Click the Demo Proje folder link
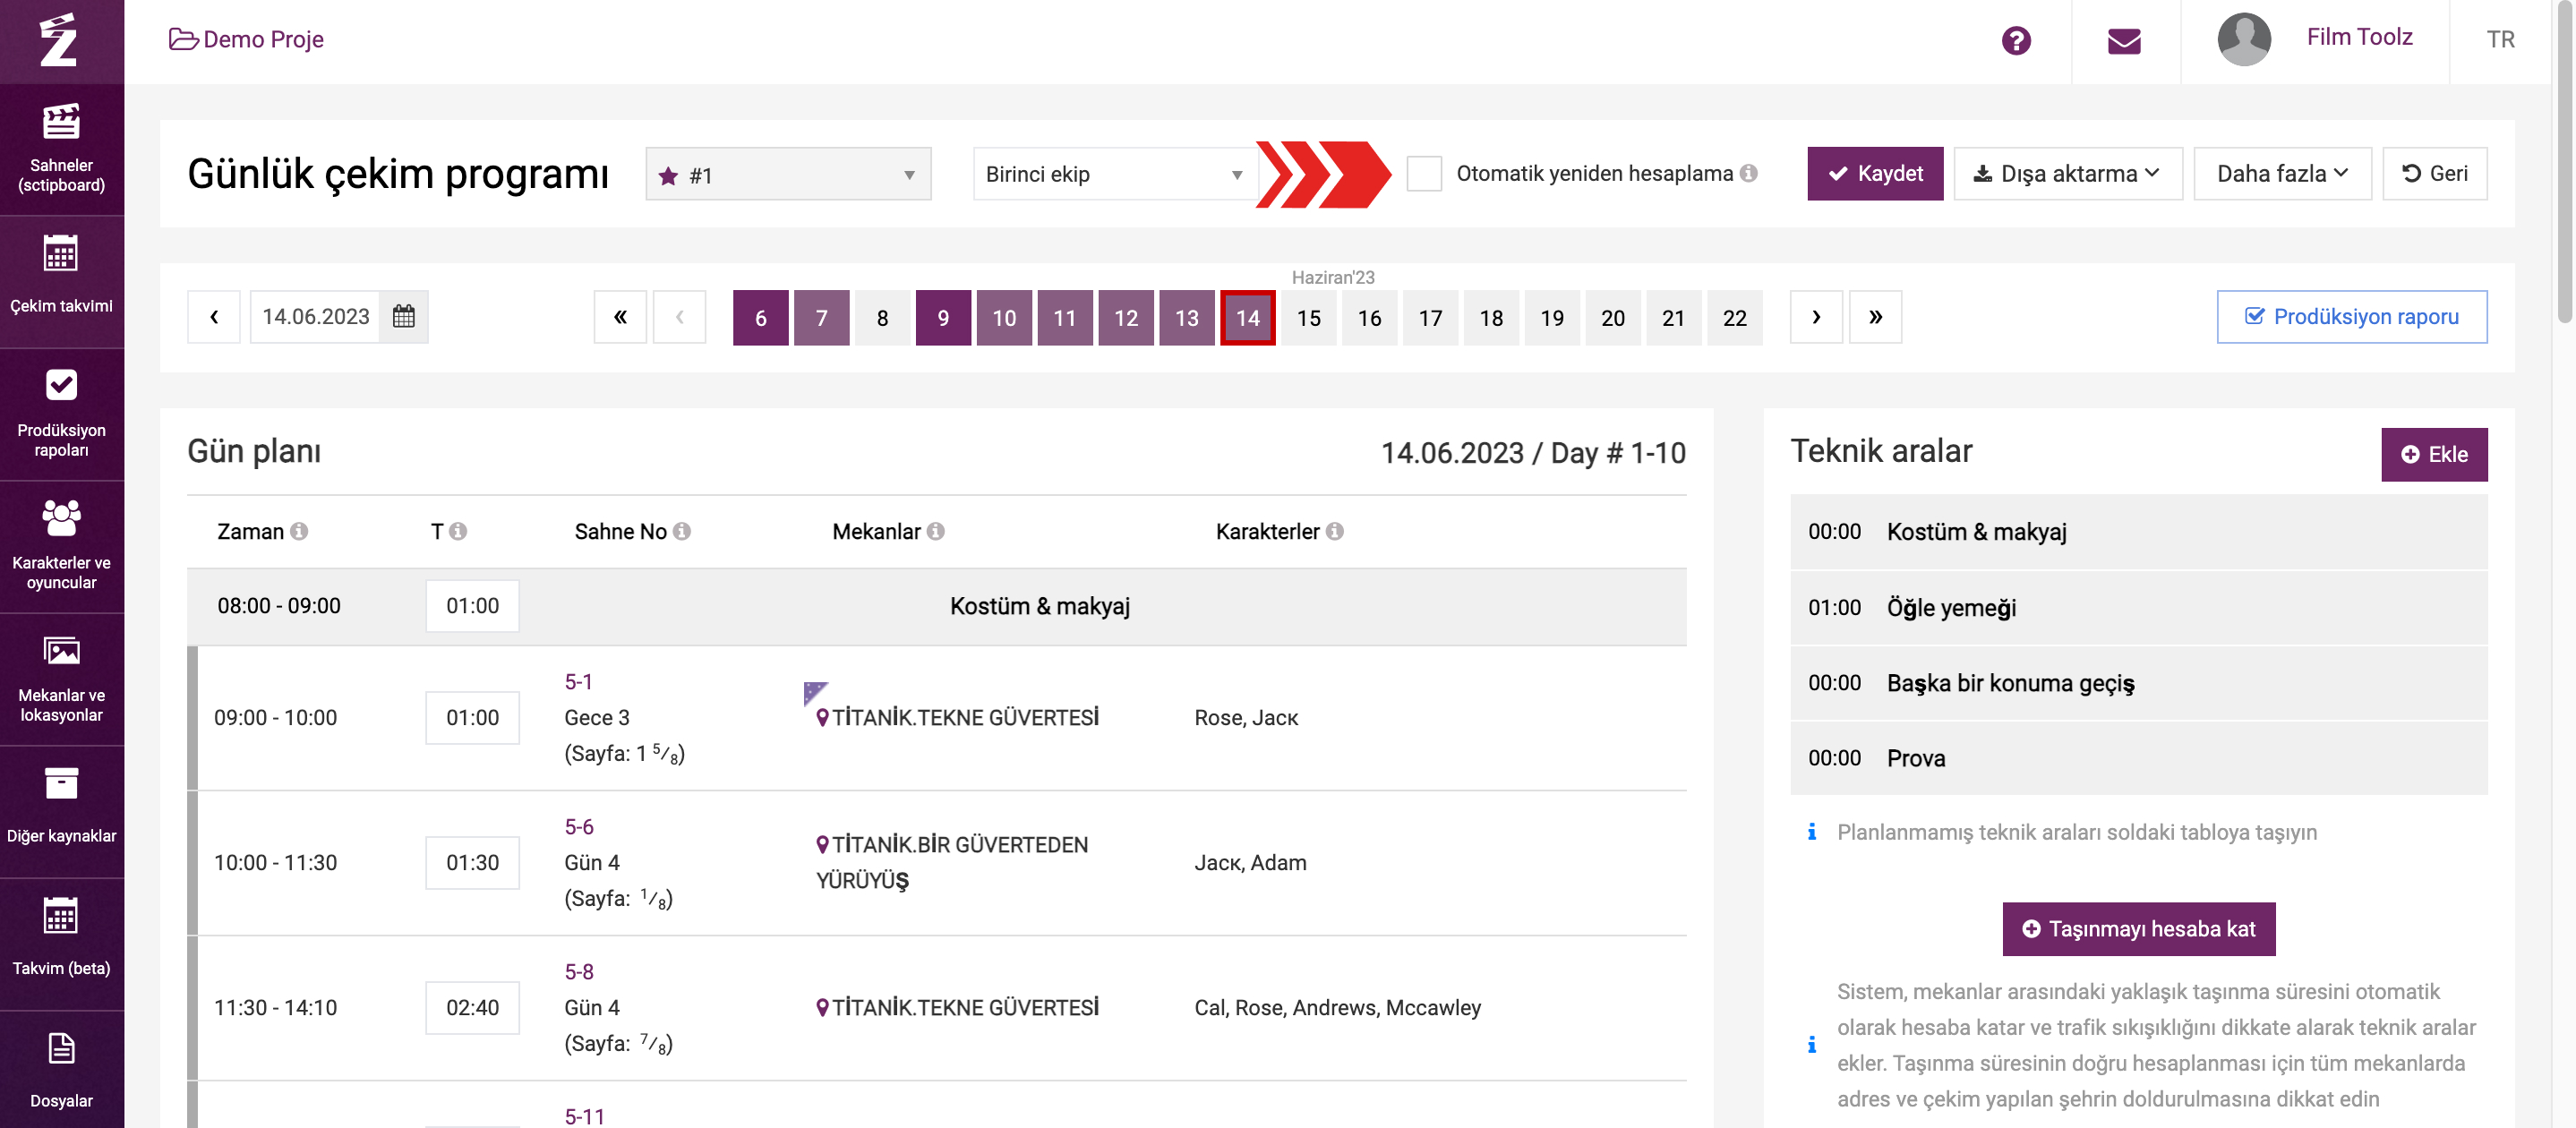This screenshot has height=1128, width=2576. pyautogui.click(x=246, y=39)
